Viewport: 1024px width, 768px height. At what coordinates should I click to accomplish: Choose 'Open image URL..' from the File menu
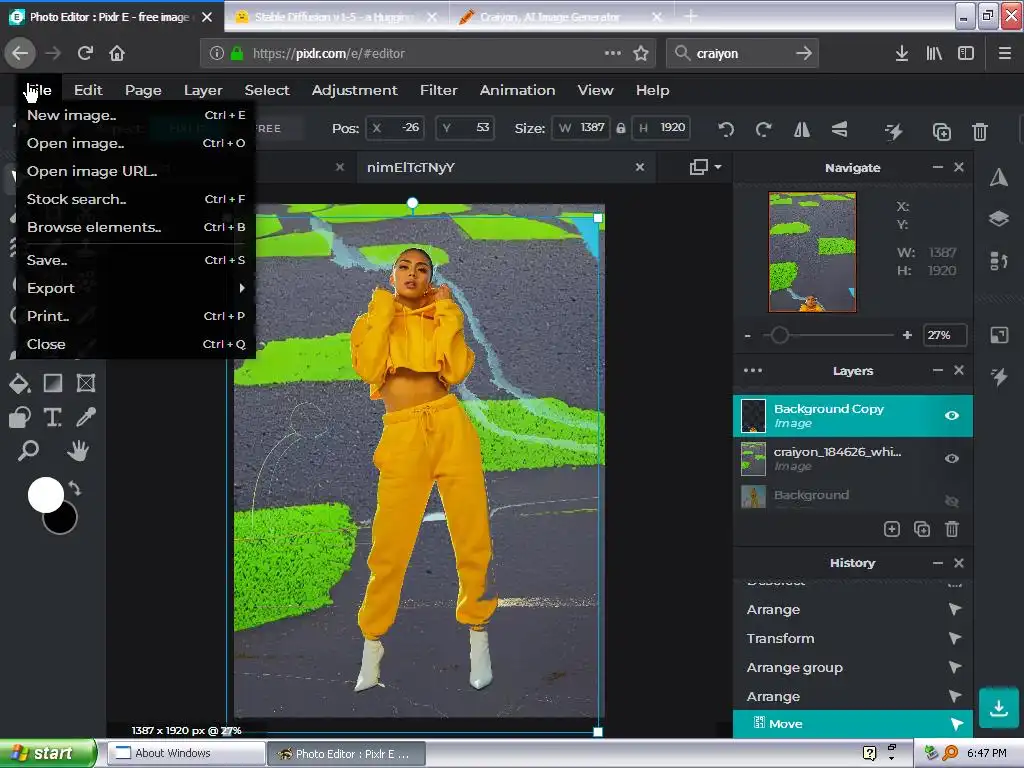[x=91, y=171]
